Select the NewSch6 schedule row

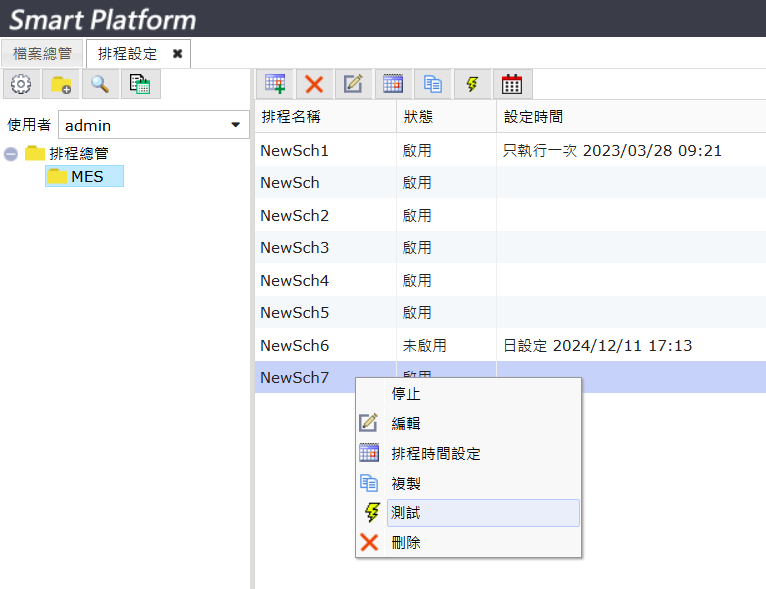[294, 345]
